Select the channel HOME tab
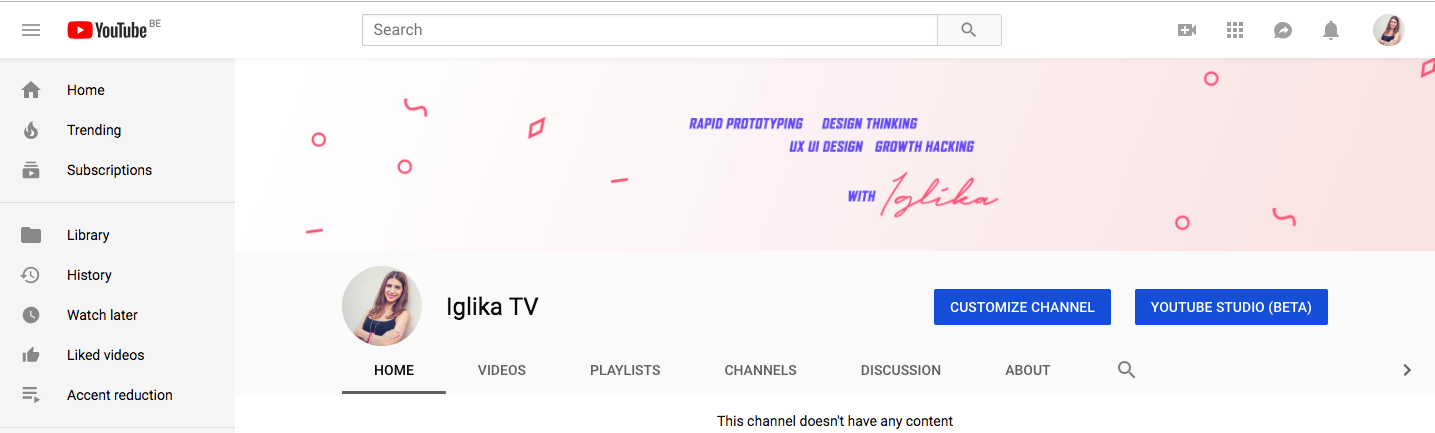The width and height of the screenshot is (1435, 433). (394, 370)
